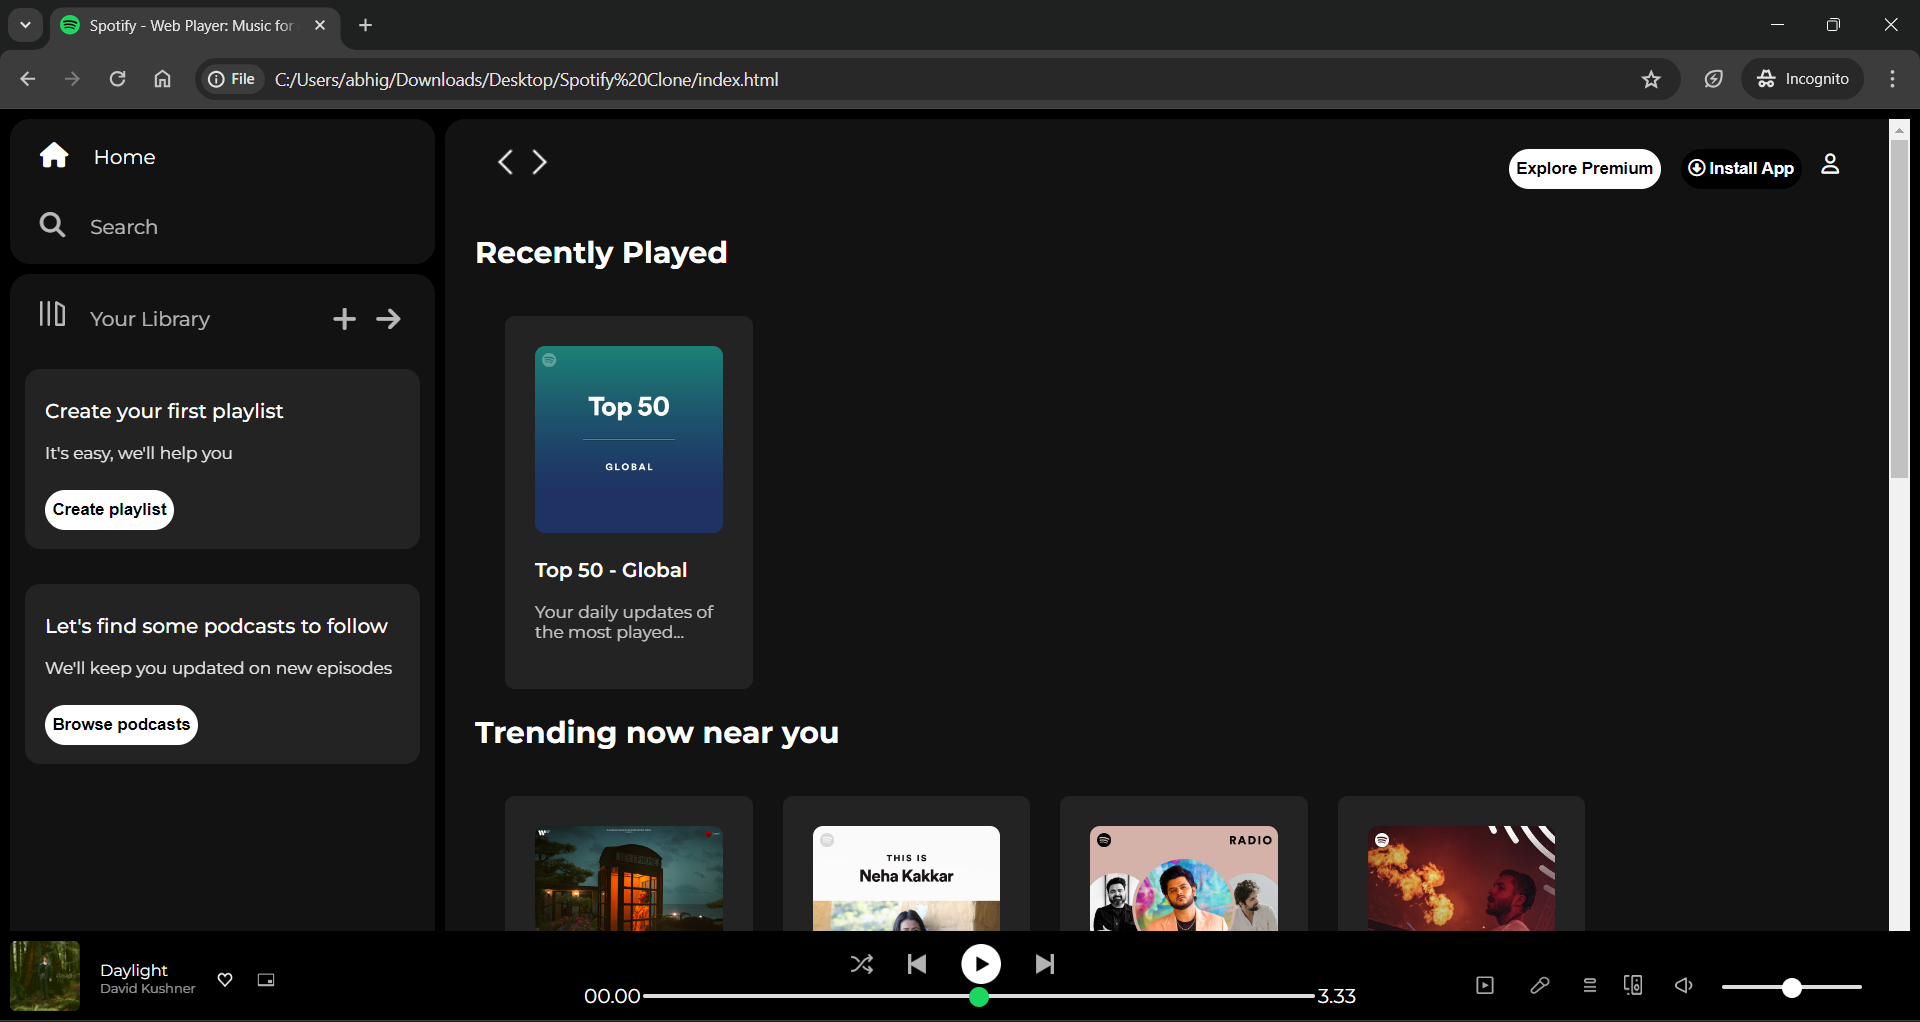Open the play queue
This screenshot has width=1920, height=1022.
pyautogui.click(x=1590, y=985)
